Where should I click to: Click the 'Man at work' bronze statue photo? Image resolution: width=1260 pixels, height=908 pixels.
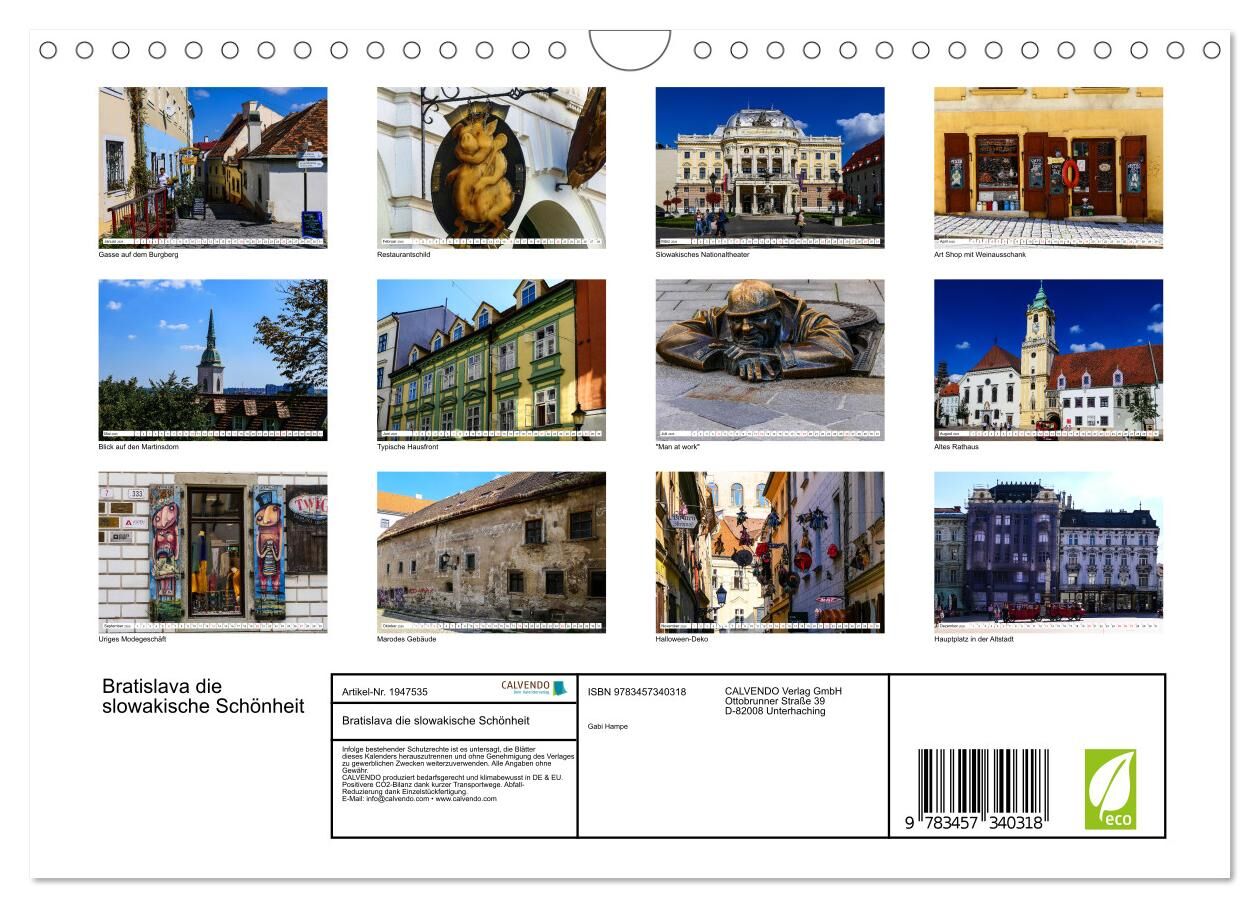tap(769, 354)
